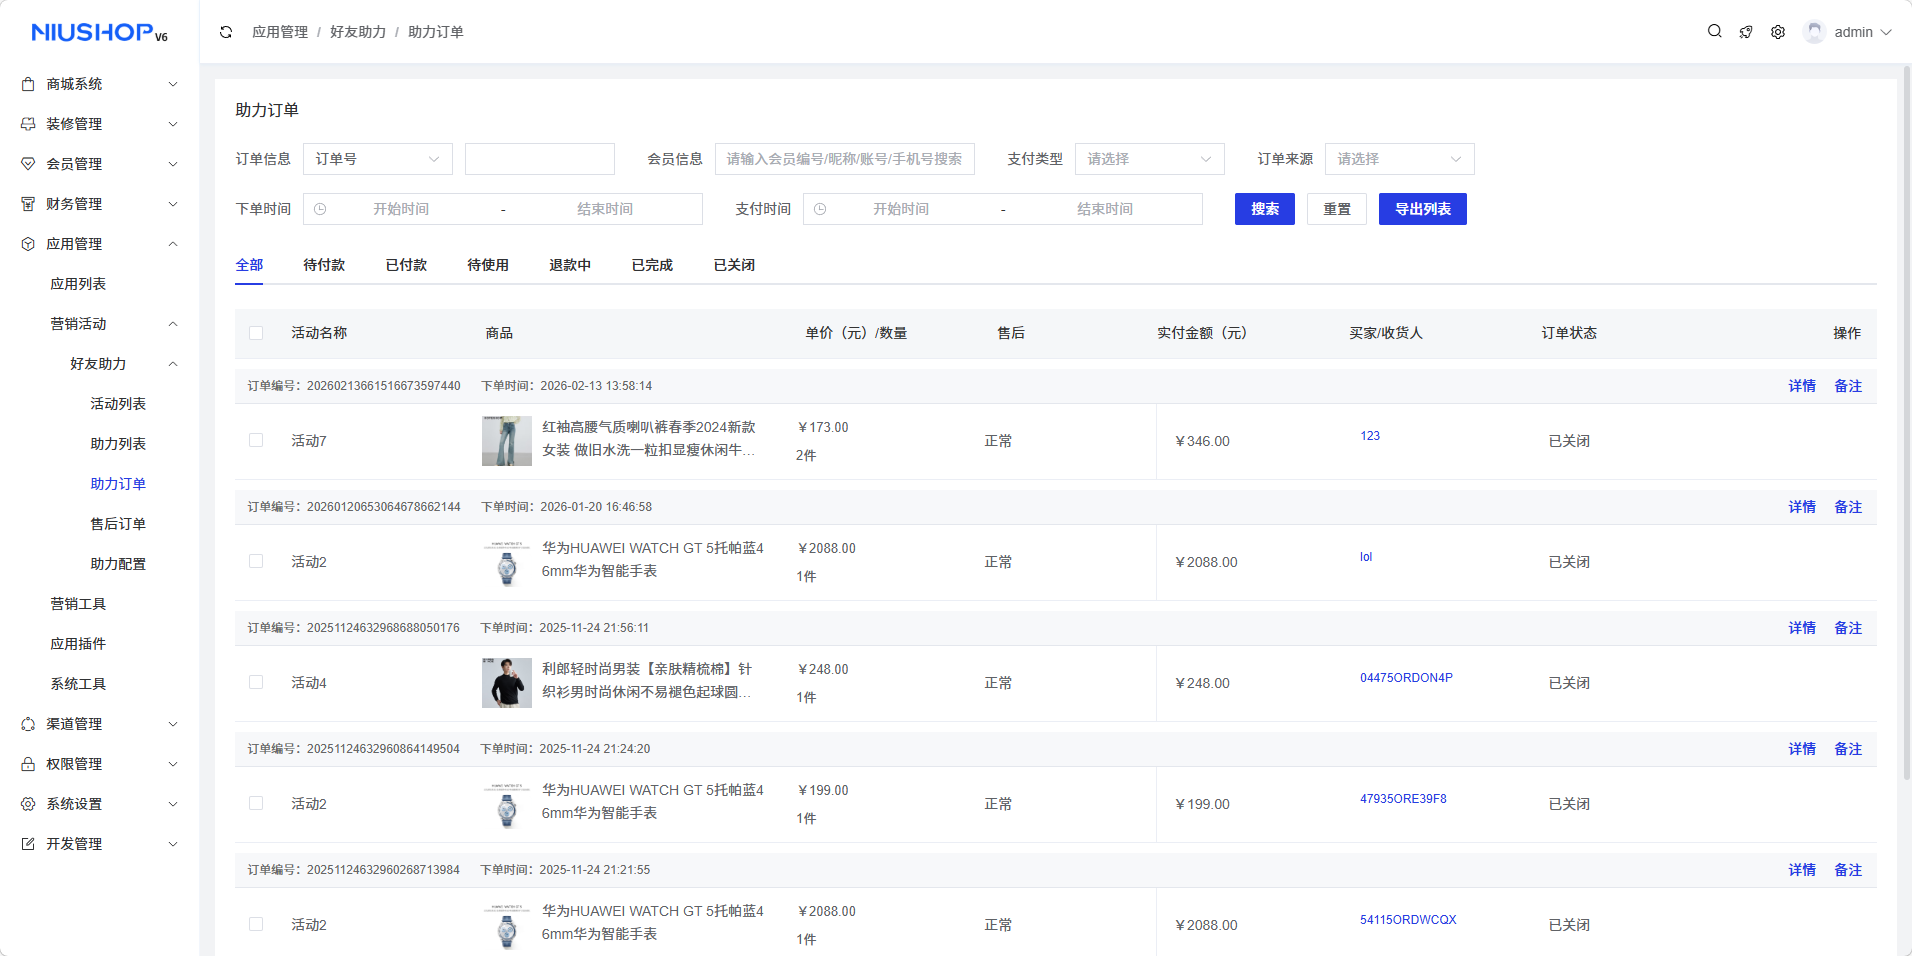Click the 导出列表 button
Screen dimensions: 1912x956
[x=1422, y=209]
